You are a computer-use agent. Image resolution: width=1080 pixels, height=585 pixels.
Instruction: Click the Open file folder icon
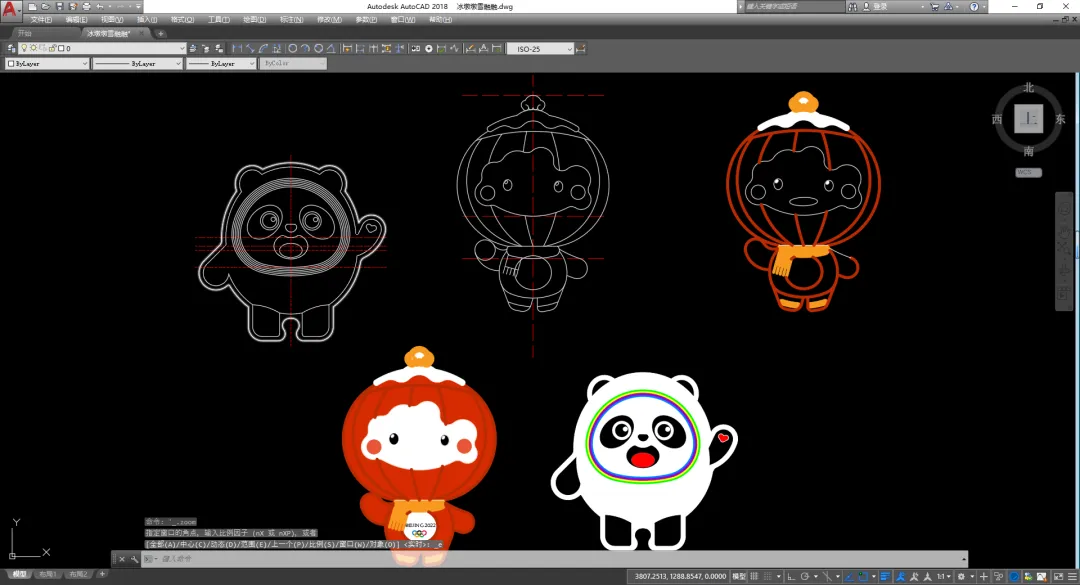point(45,6)
